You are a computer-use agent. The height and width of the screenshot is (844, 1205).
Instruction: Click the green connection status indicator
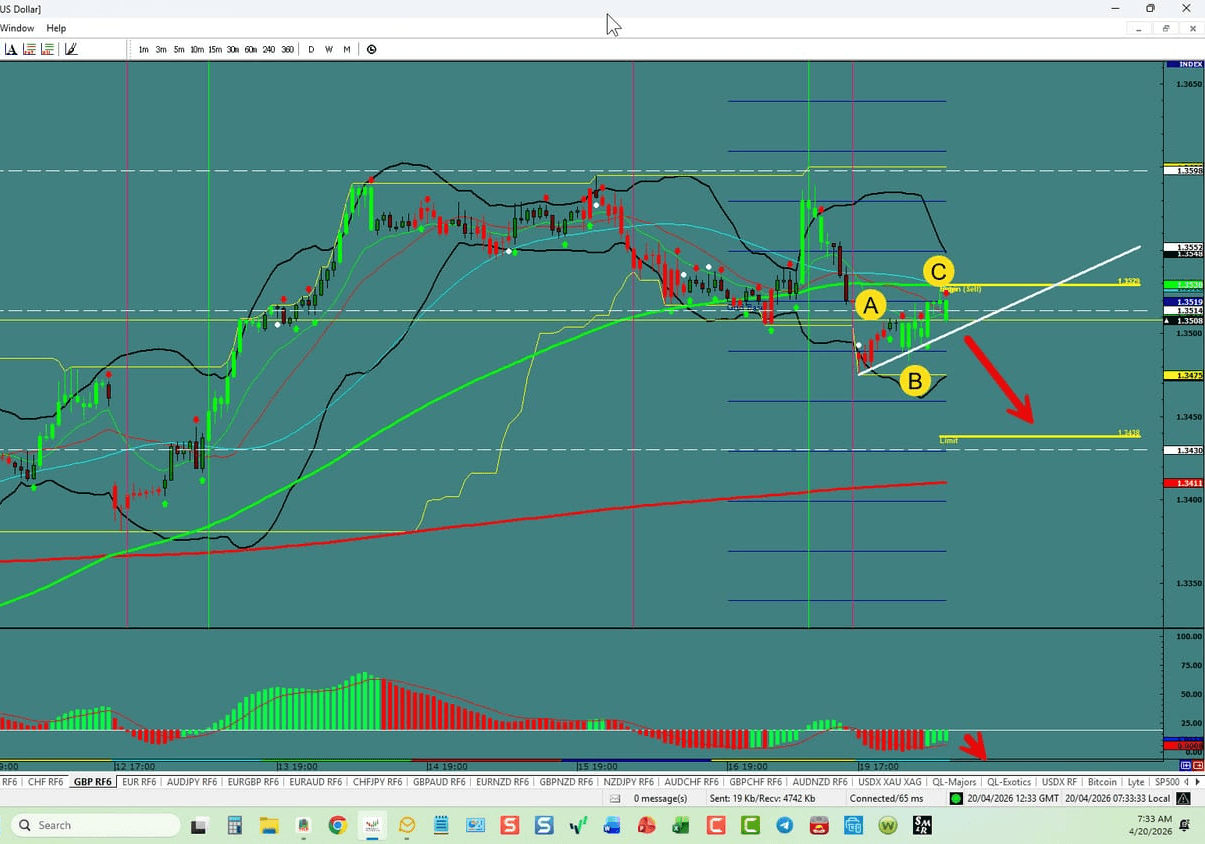coord(957,798)
